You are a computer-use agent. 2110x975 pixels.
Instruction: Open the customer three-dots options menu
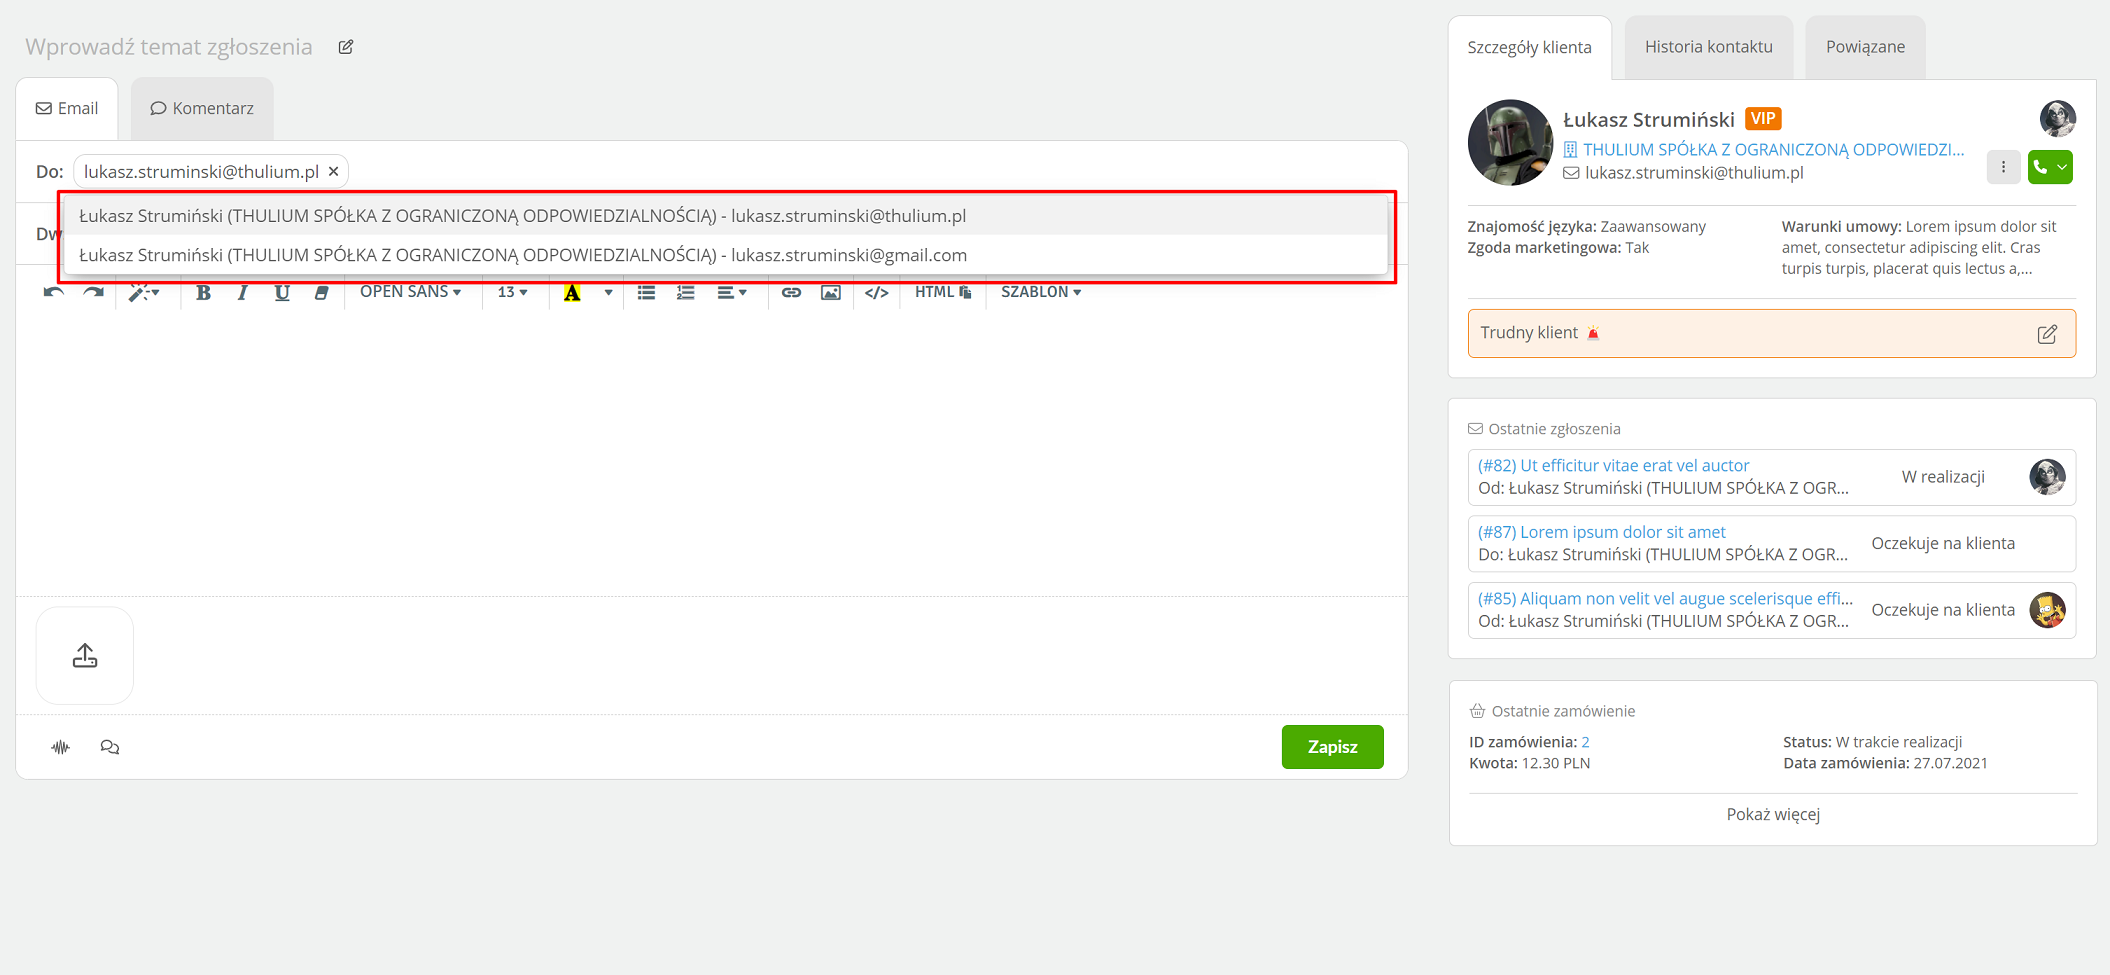(2003, 167)
